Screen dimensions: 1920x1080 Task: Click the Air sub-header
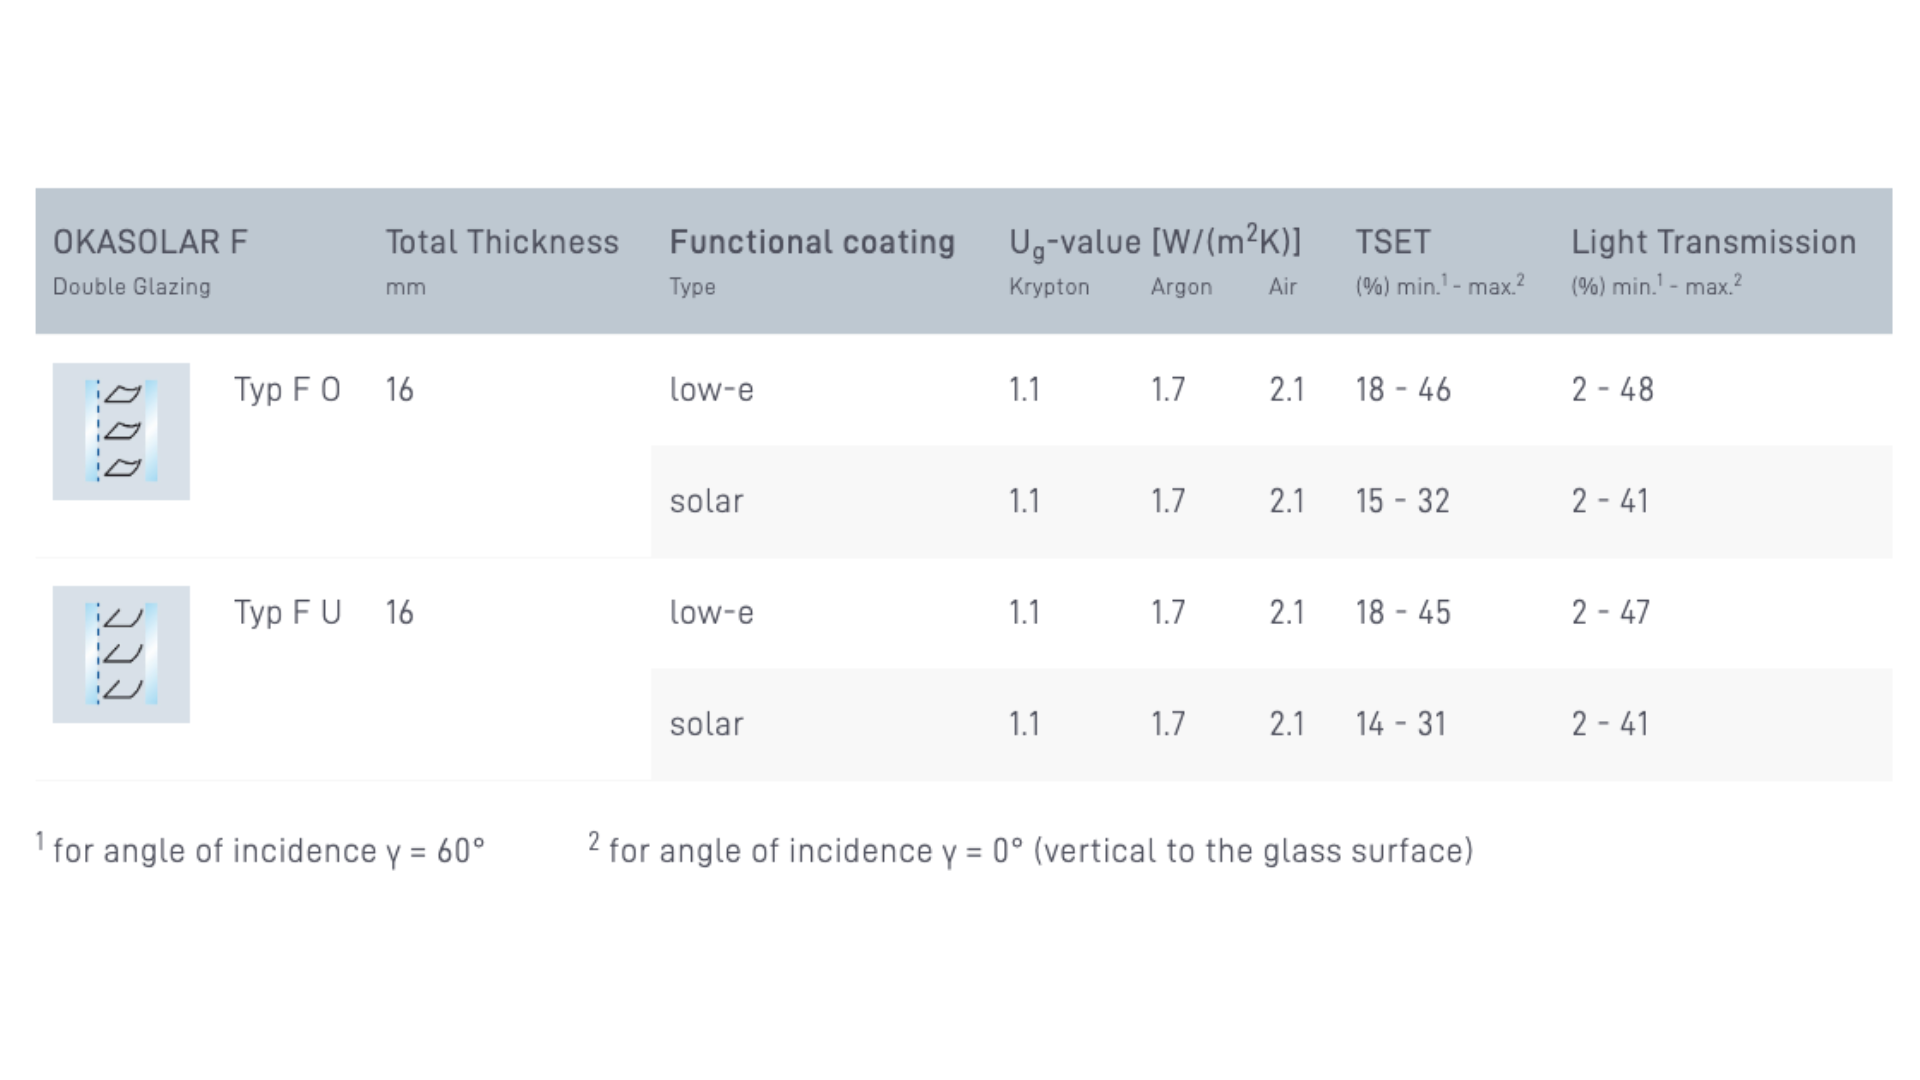coord(1283,287)
